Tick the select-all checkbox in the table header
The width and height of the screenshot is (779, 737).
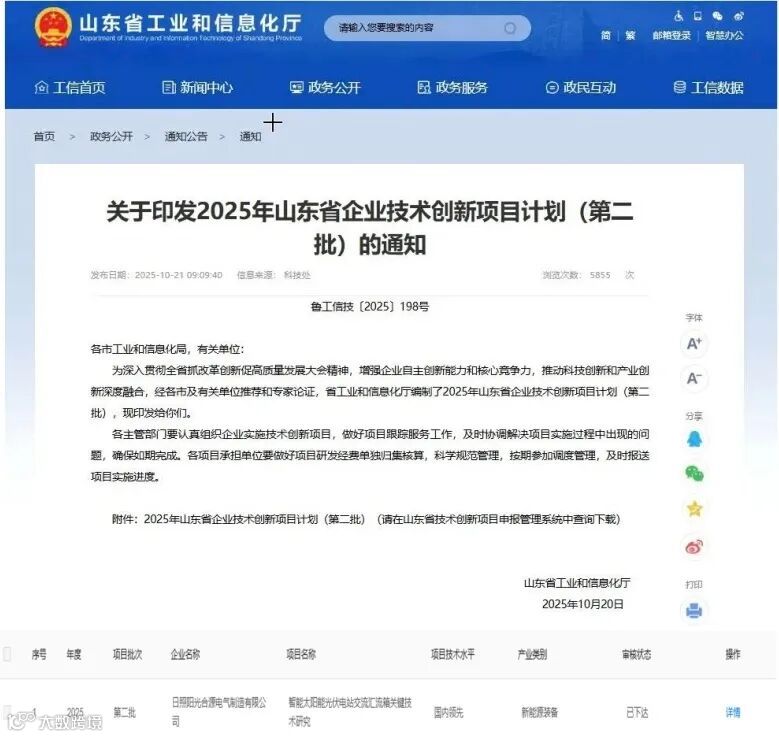tap(7, 654)
